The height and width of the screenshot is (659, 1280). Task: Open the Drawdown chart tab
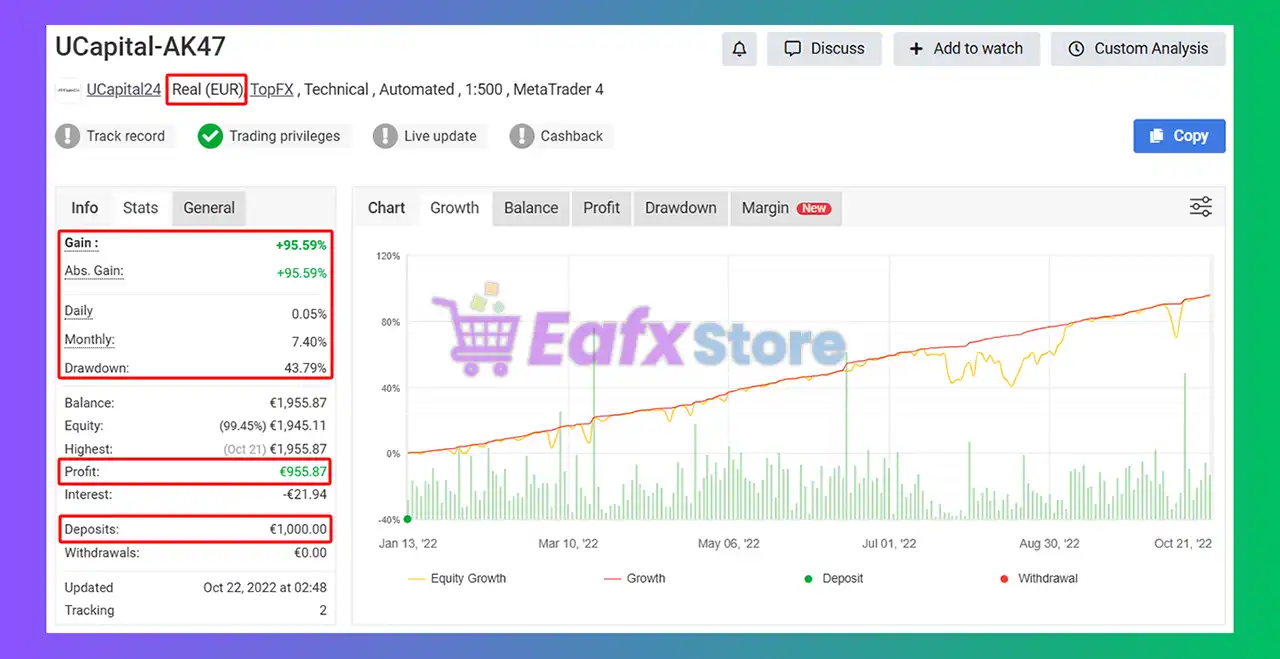click(680, 208)
